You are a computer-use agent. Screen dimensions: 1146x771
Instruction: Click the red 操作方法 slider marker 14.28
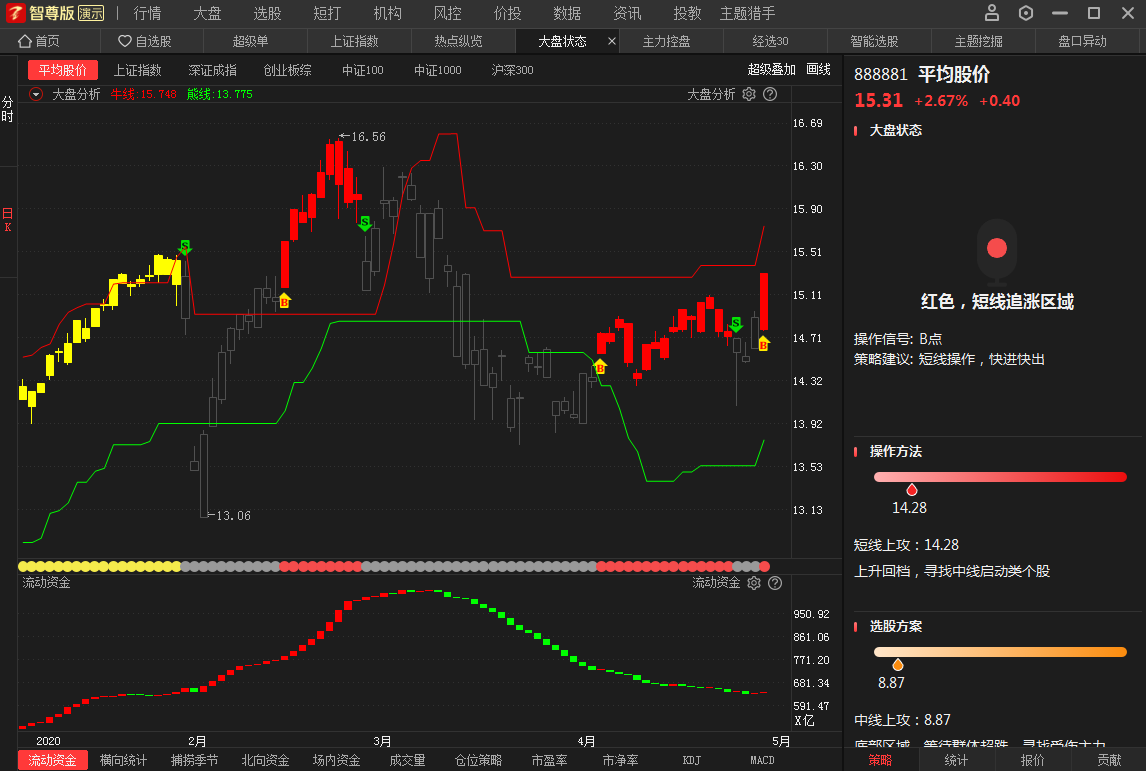pyautogui.click(x=911, y=490)
